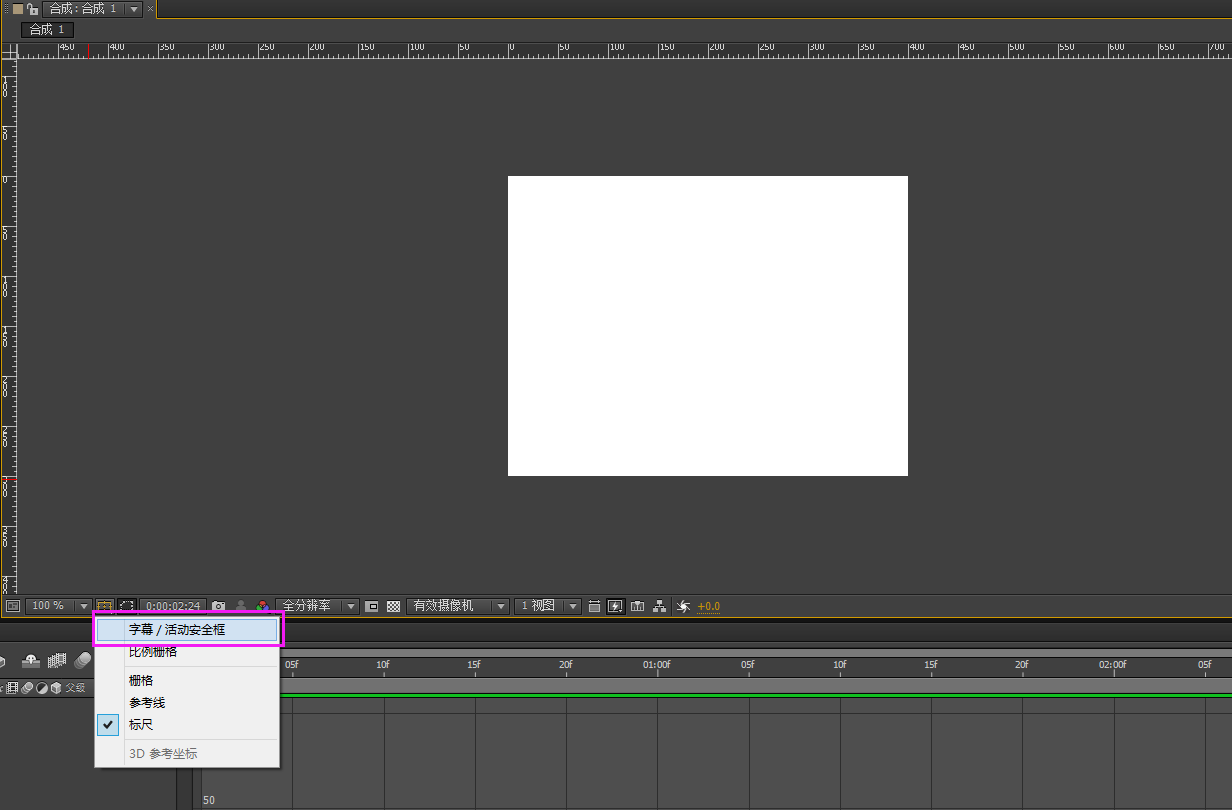Image resolution: width=1232 pixels, height=810 pixels.
Task: Click the reset exposure aperture icon
Action: pyautogui.click(x=684, y=606)
